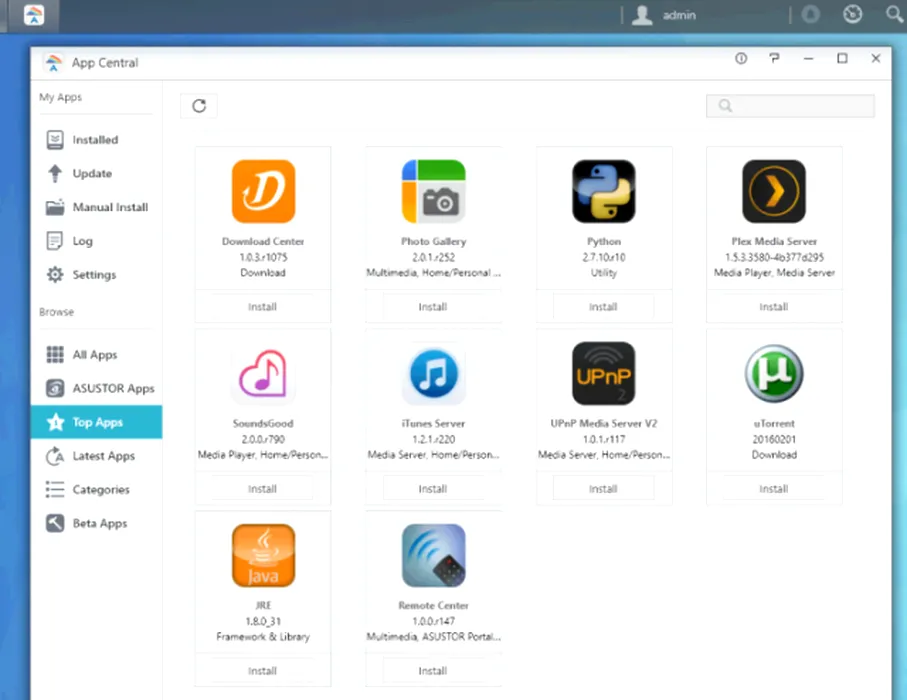
Task: Go to Installed apps
Action: (96, 140)
